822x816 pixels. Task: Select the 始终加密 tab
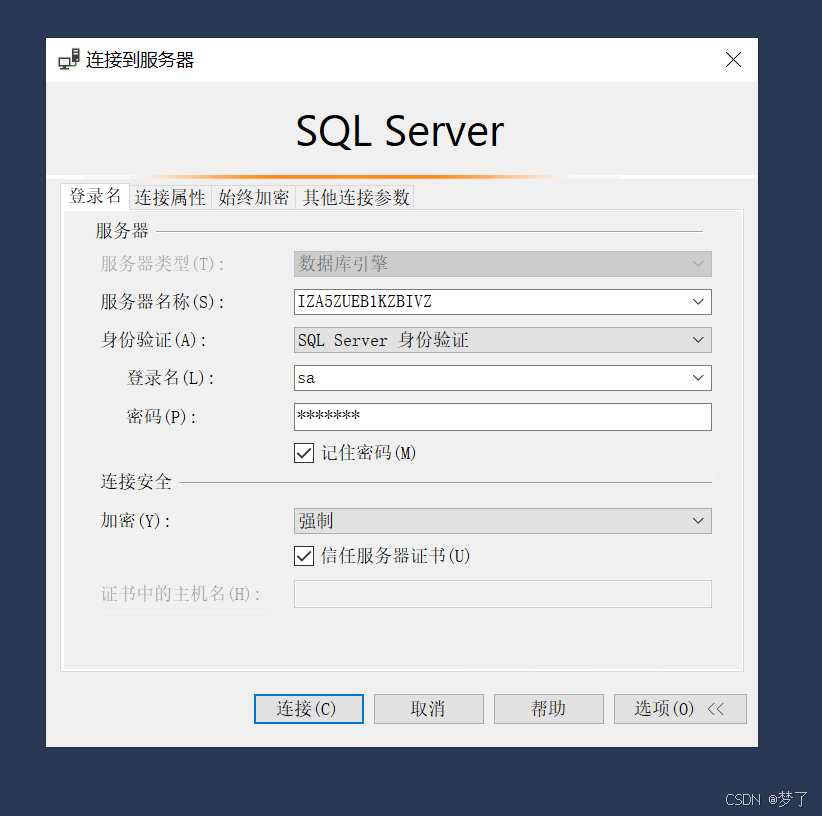pyautogui.click(x=253, y=198)
